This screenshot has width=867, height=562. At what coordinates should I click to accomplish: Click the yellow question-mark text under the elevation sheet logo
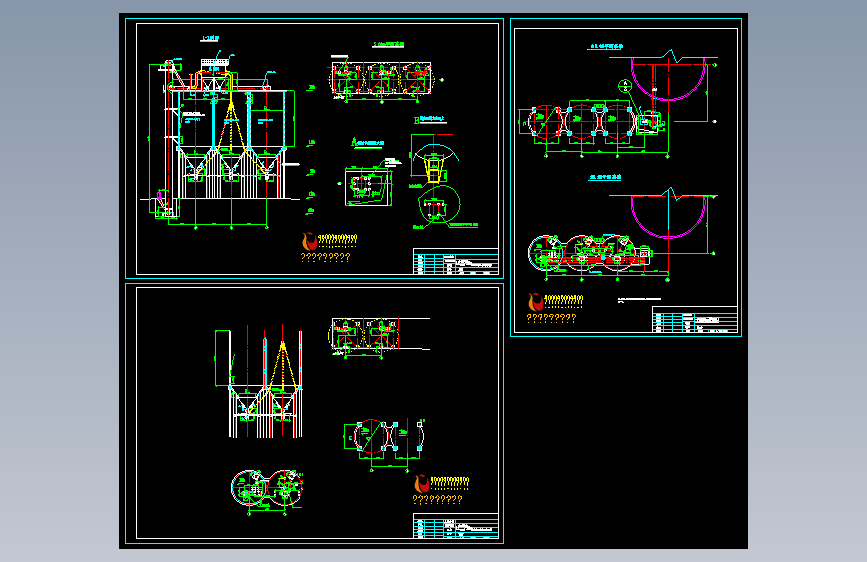(x=325, y=257)
